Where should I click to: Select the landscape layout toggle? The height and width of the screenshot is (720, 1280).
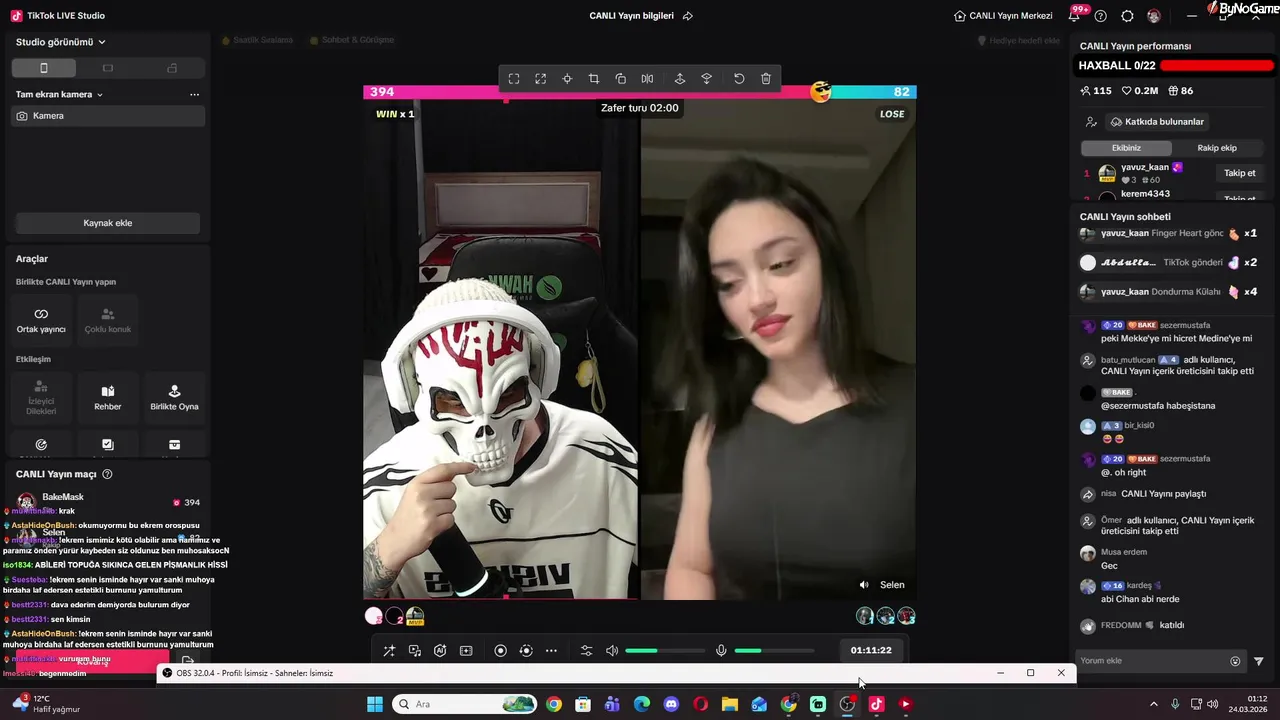coord(108,68)
